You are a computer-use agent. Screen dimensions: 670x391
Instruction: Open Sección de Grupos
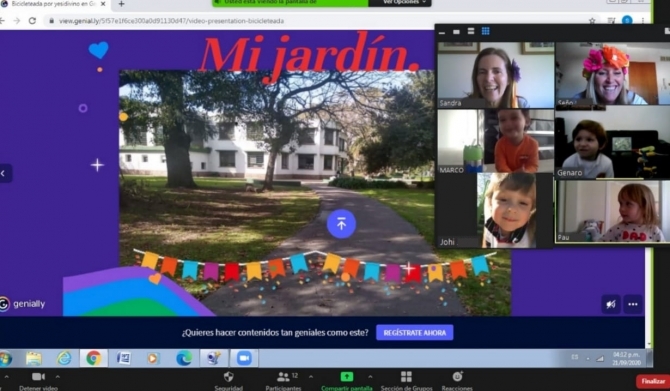tap(406, 380)
